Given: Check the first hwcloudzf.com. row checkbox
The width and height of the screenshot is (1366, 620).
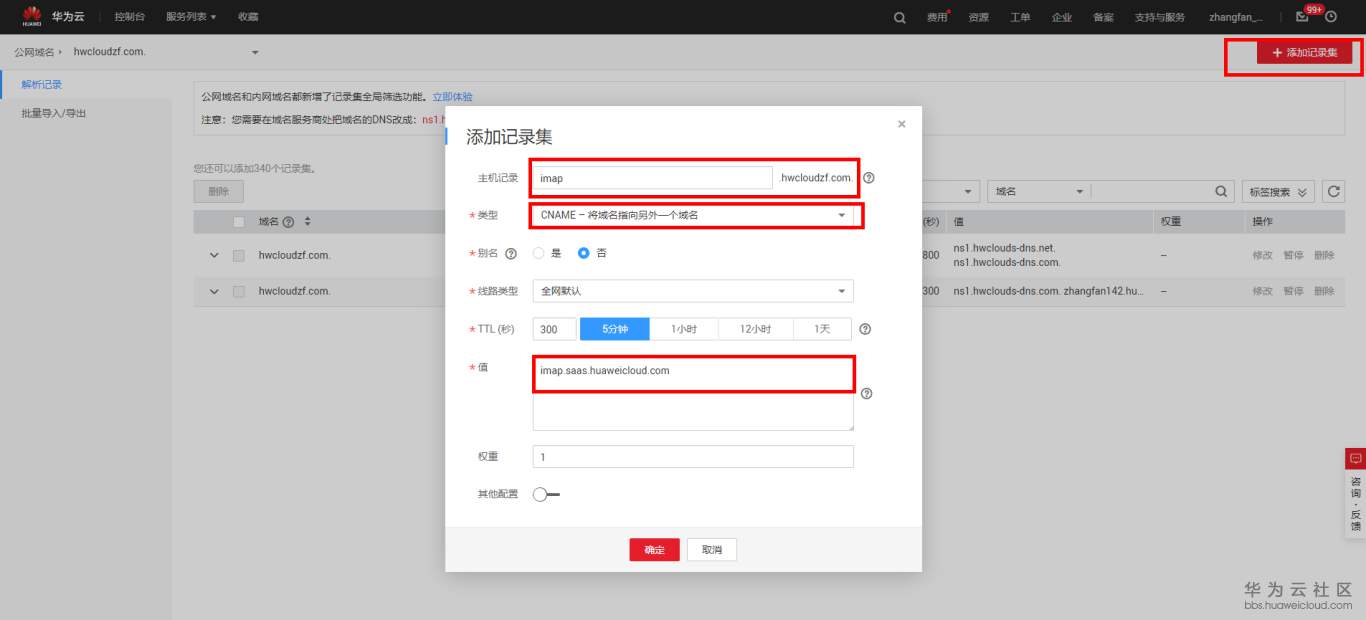Looking at the screenshot, I should tap(238, 256).
